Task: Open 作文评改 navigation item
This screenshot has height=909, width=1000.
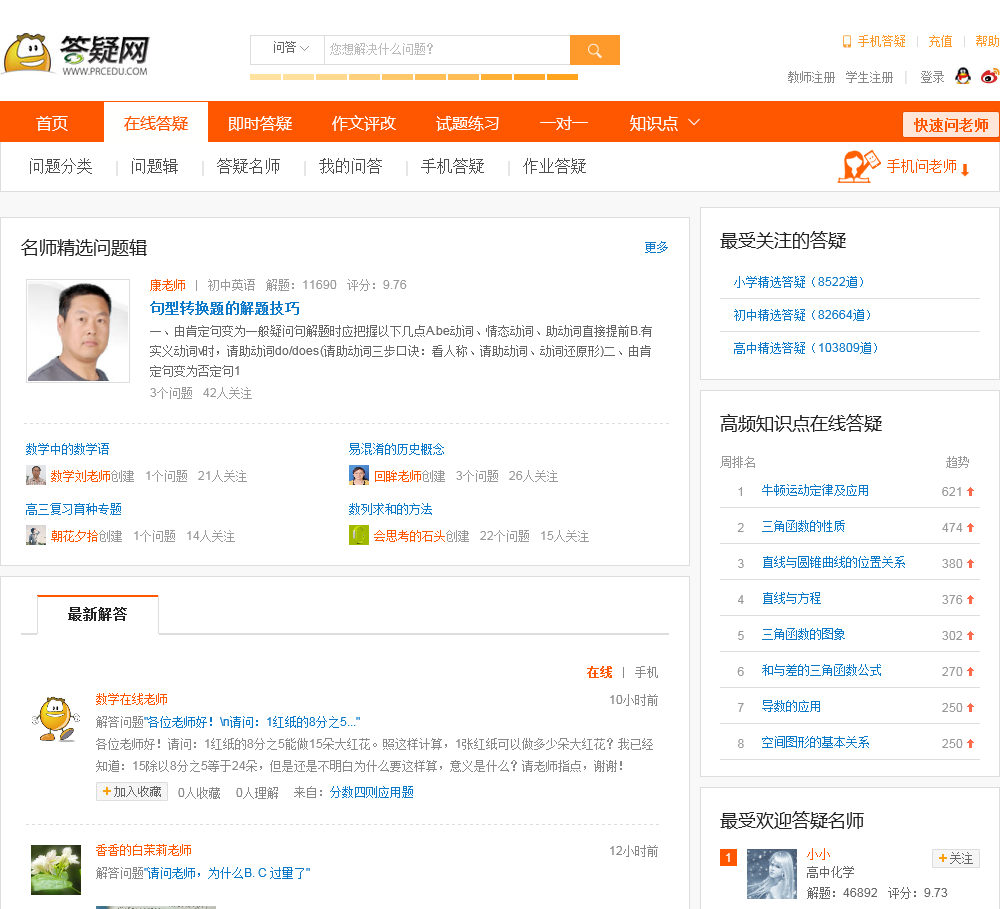Action: pos(364,123)
